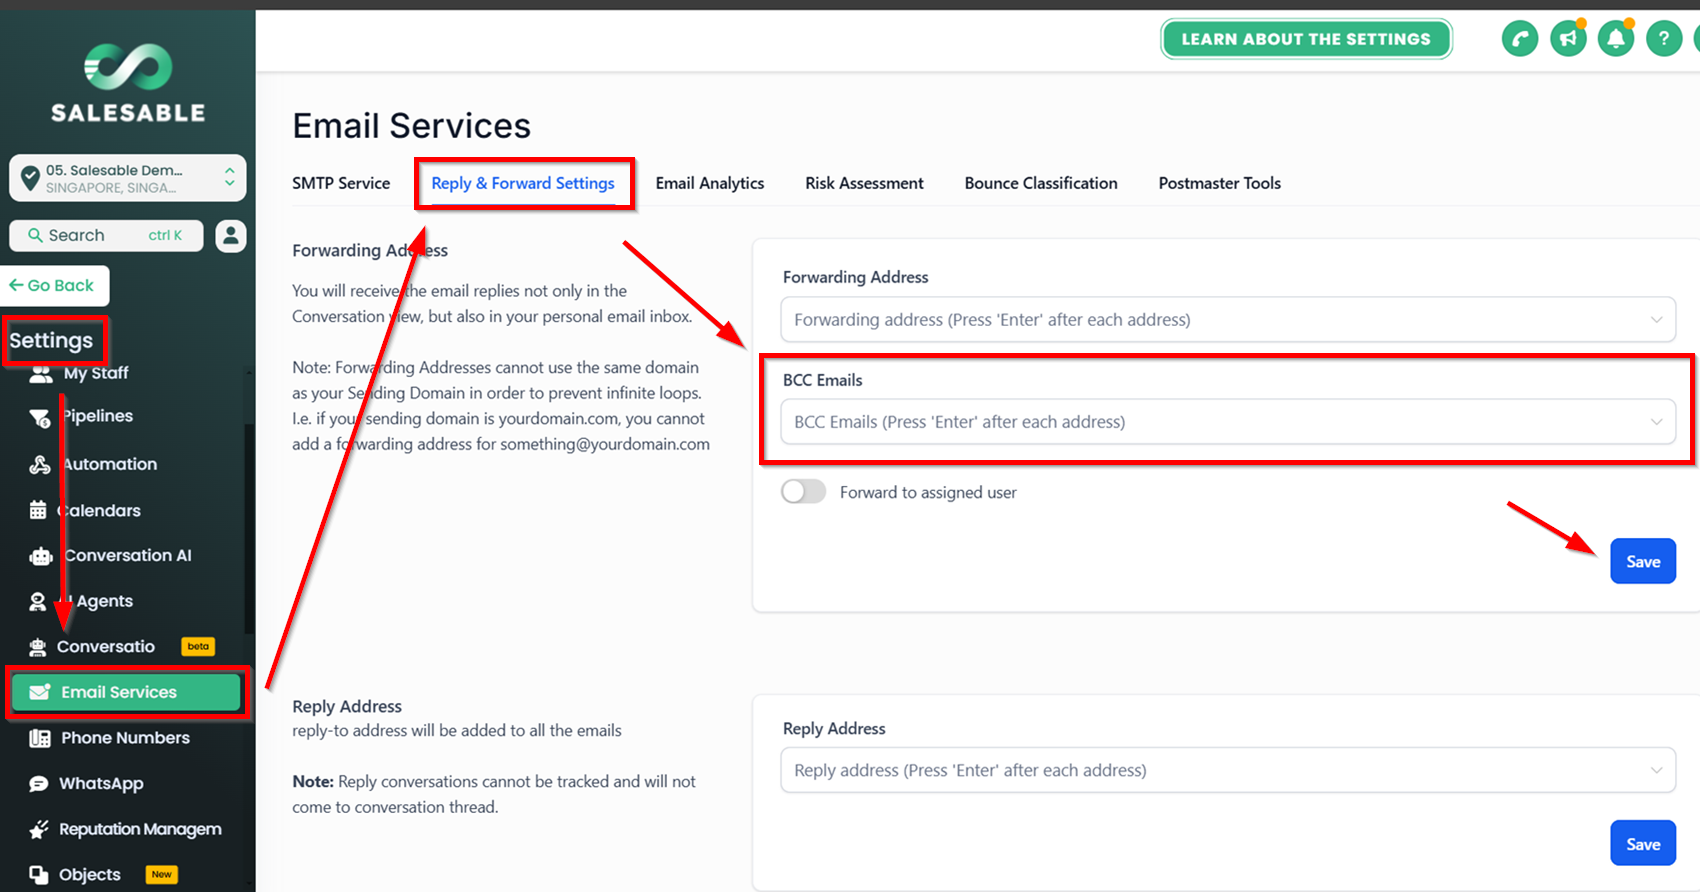
Task: Open Reputation Management menu item
Action: click(140, 829)
